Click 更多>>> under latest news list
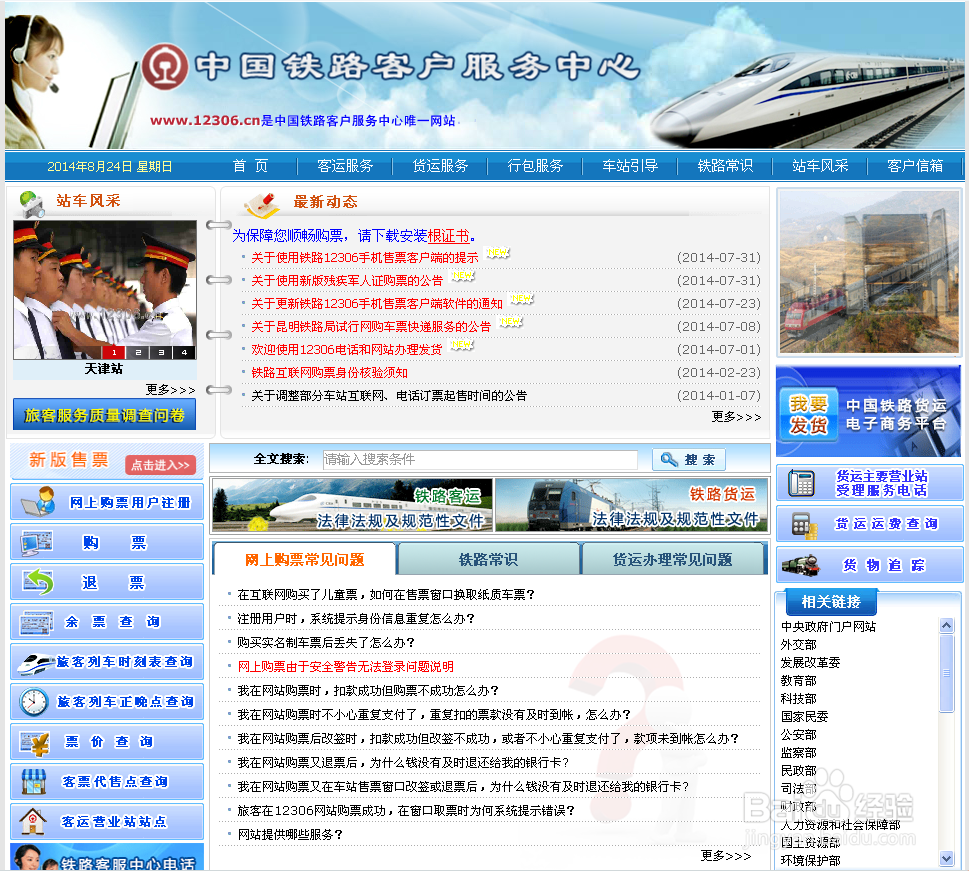 click(x=736, y=417)
